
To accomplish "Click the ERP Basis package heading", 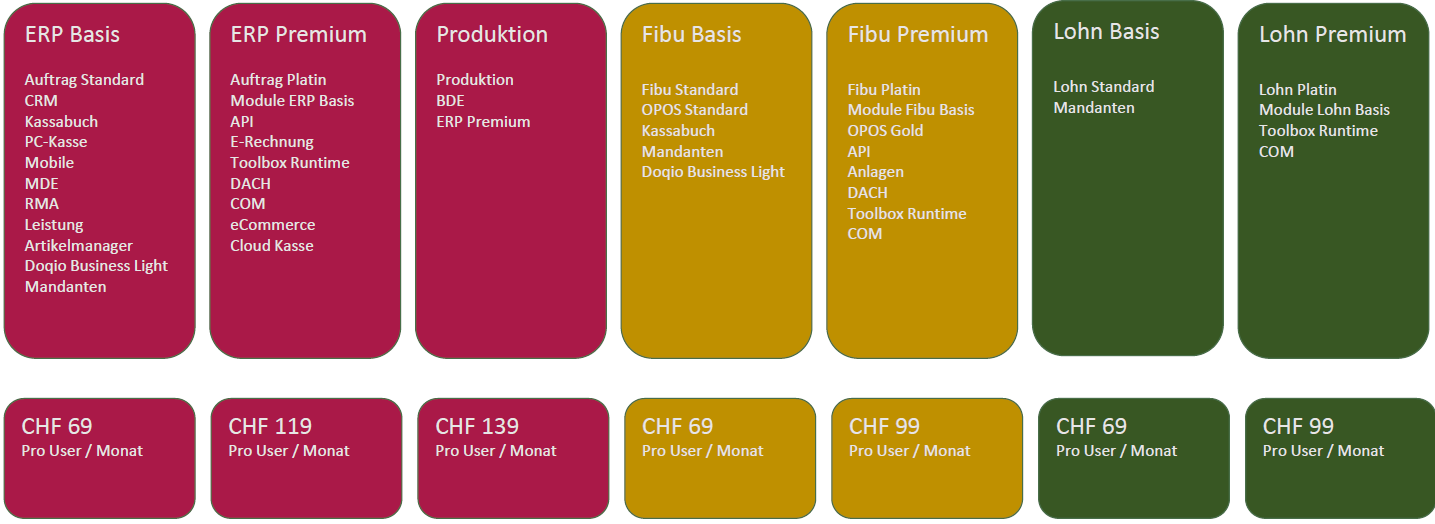I will pos(72,34).
